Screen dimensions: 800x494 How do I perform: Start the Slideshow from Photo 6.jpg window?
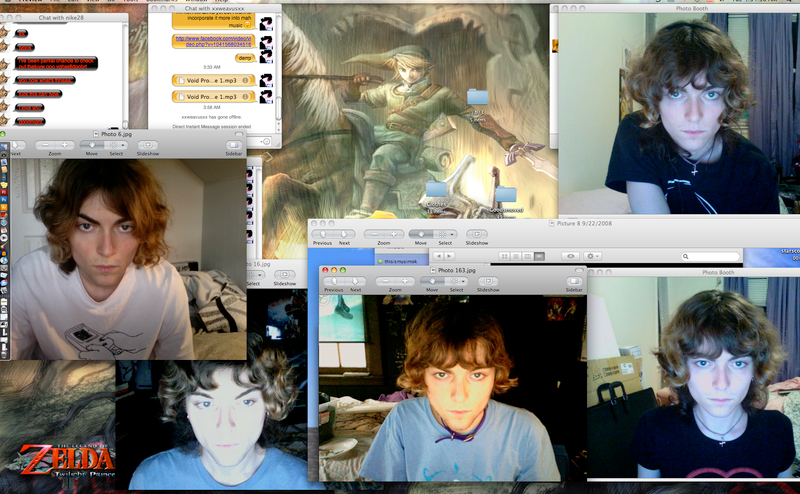click(147, 145)
